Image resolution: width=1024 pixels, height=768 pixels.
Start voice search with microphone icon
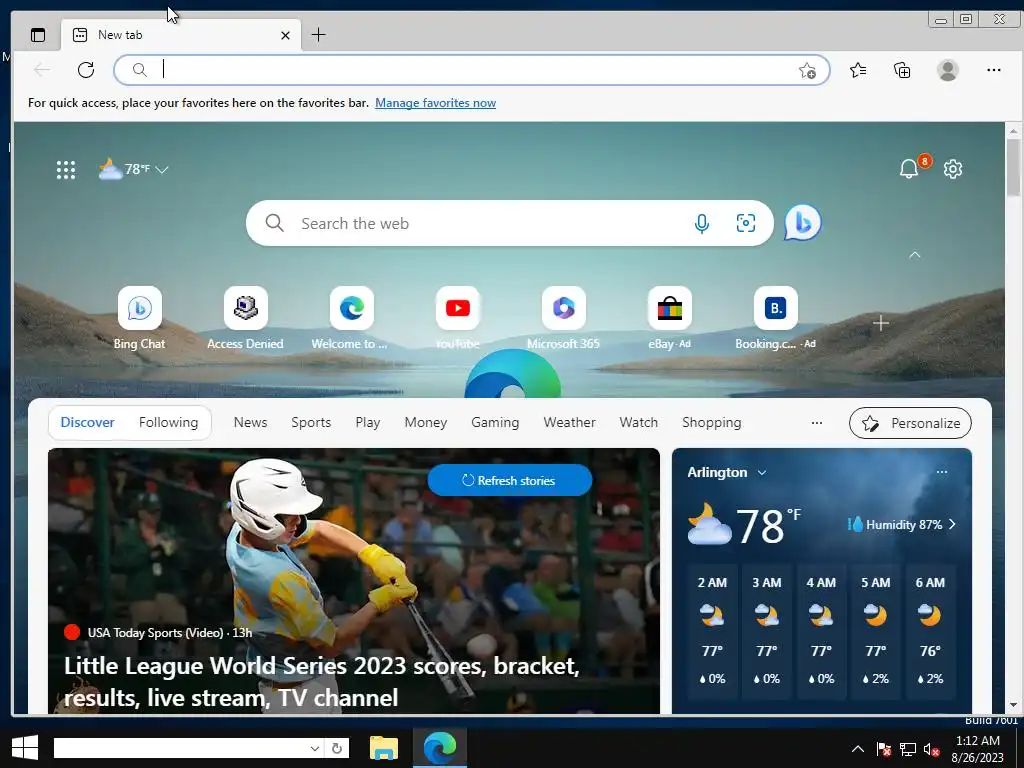pos(701,223)
